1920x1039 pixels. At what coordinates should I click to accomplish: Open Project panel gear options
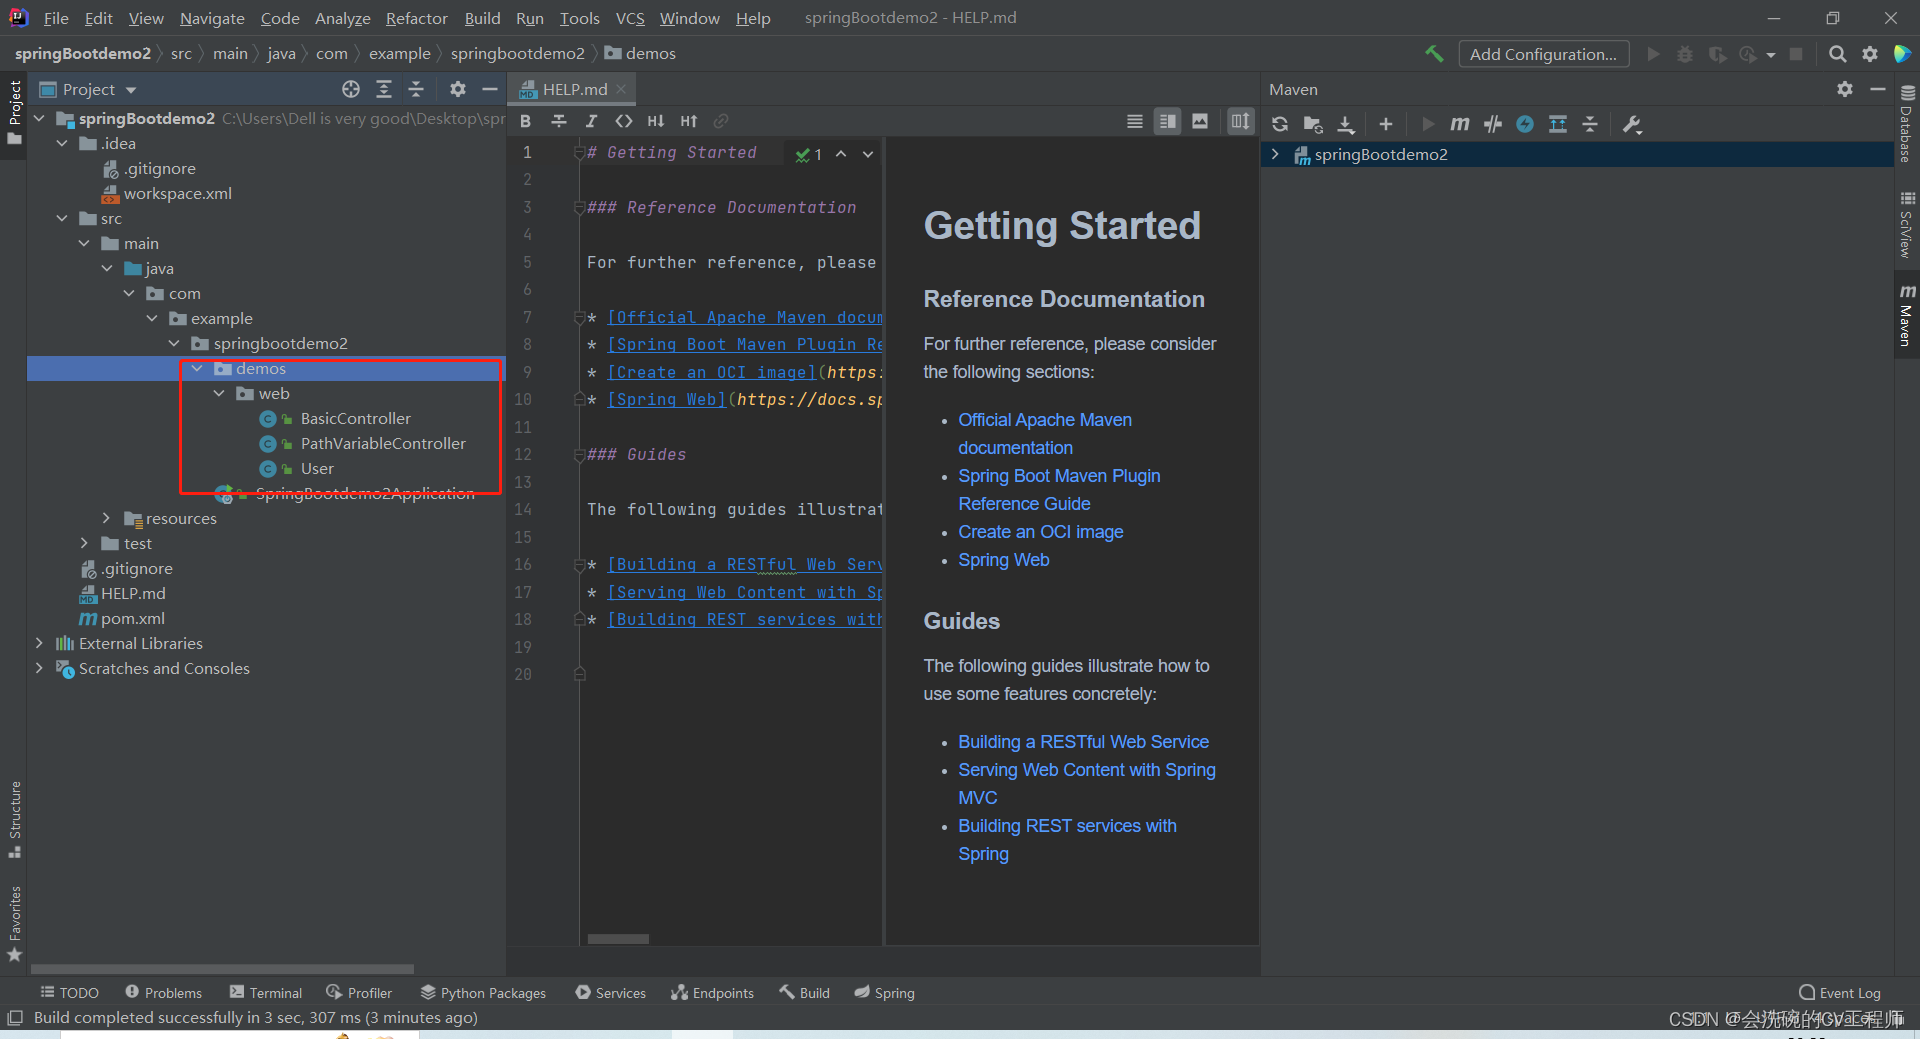458,89
